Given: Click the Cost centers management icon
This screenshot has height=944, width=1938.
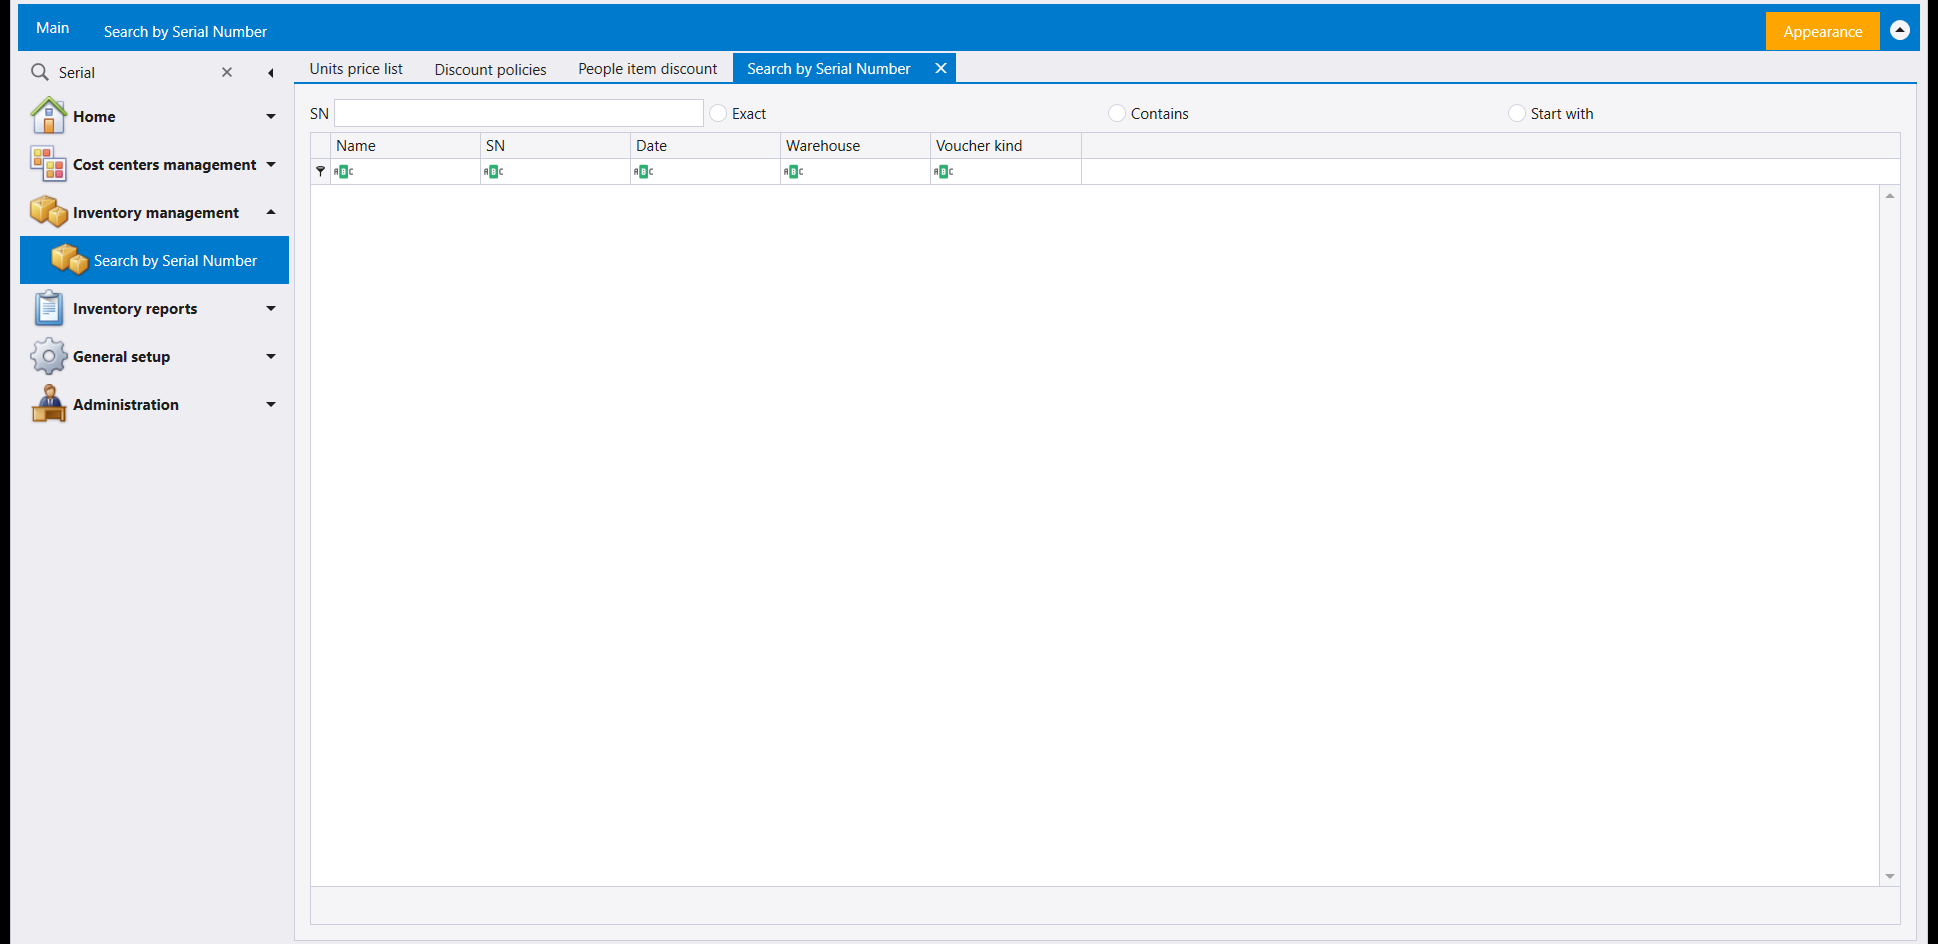Looking at the screenshot, I should pyautogui.click(x=48, y=164).
